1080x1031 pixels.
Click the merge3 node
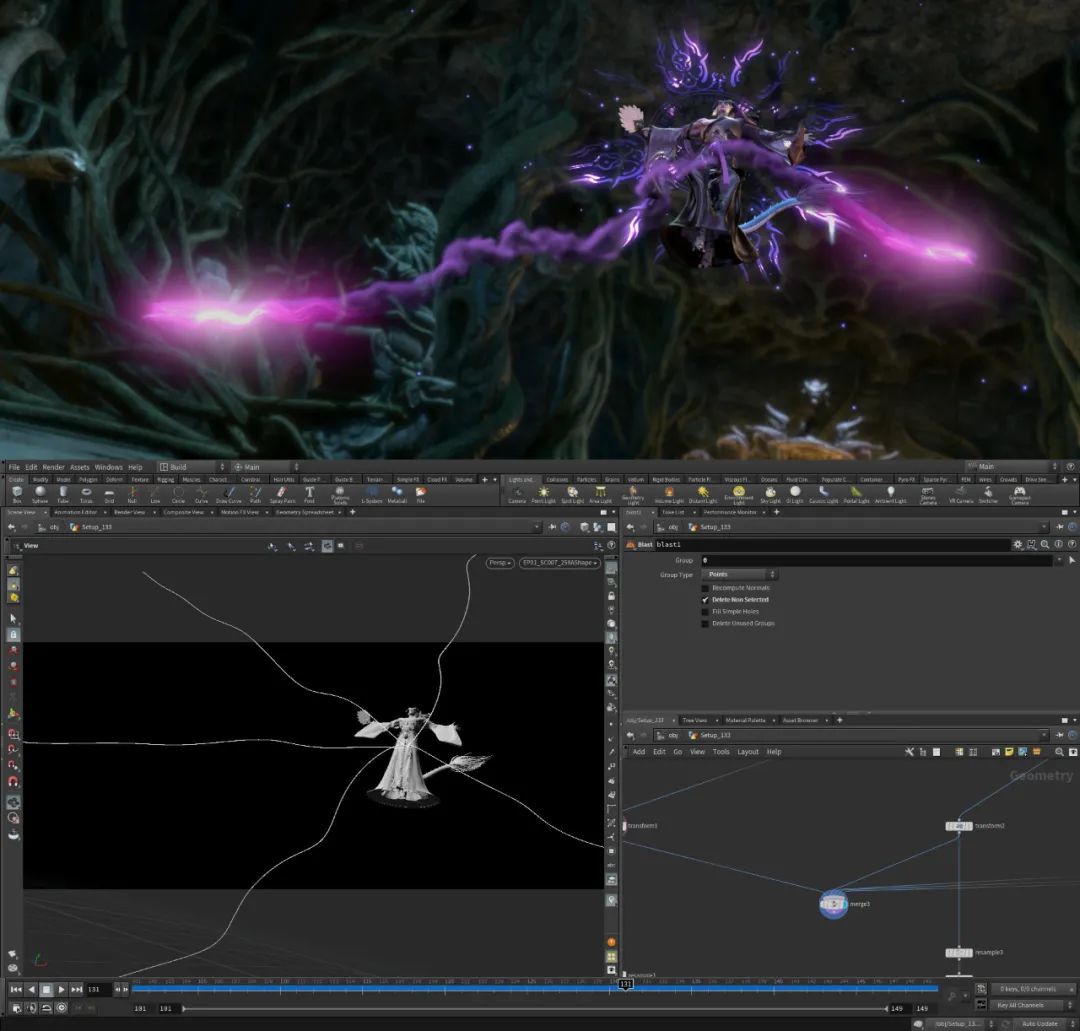(832, 904)
